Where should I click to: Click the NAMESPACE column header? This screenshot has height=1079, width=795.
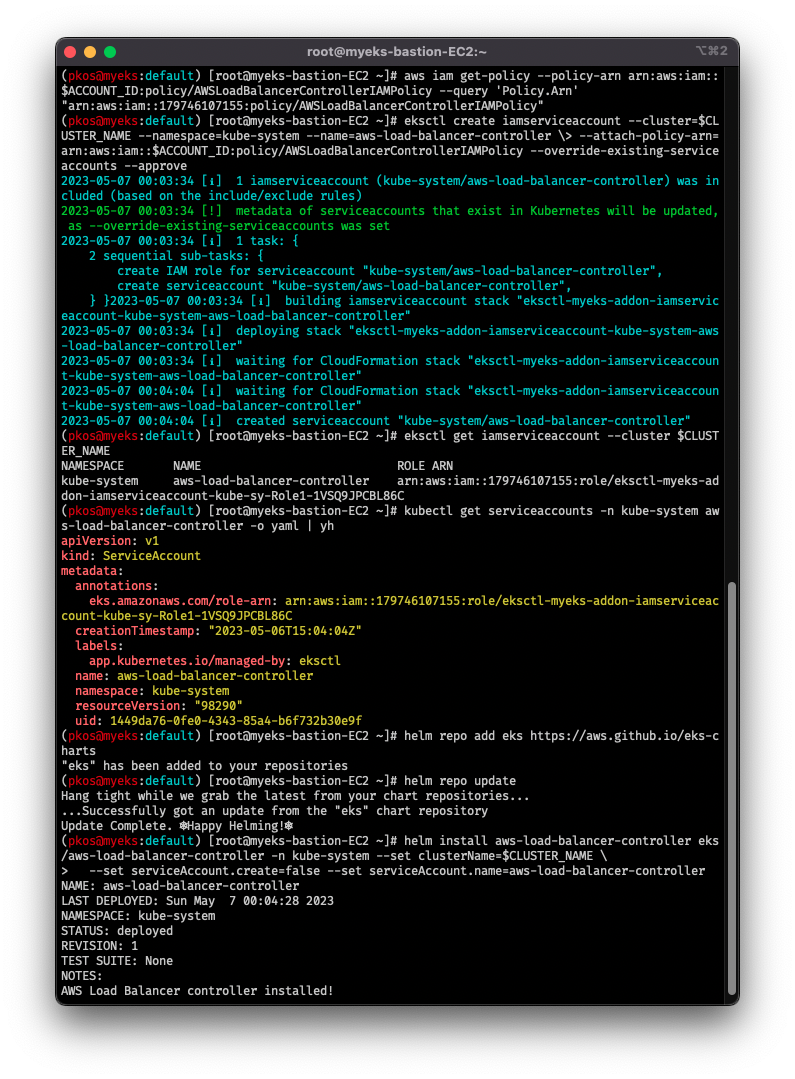pos(92,466)
